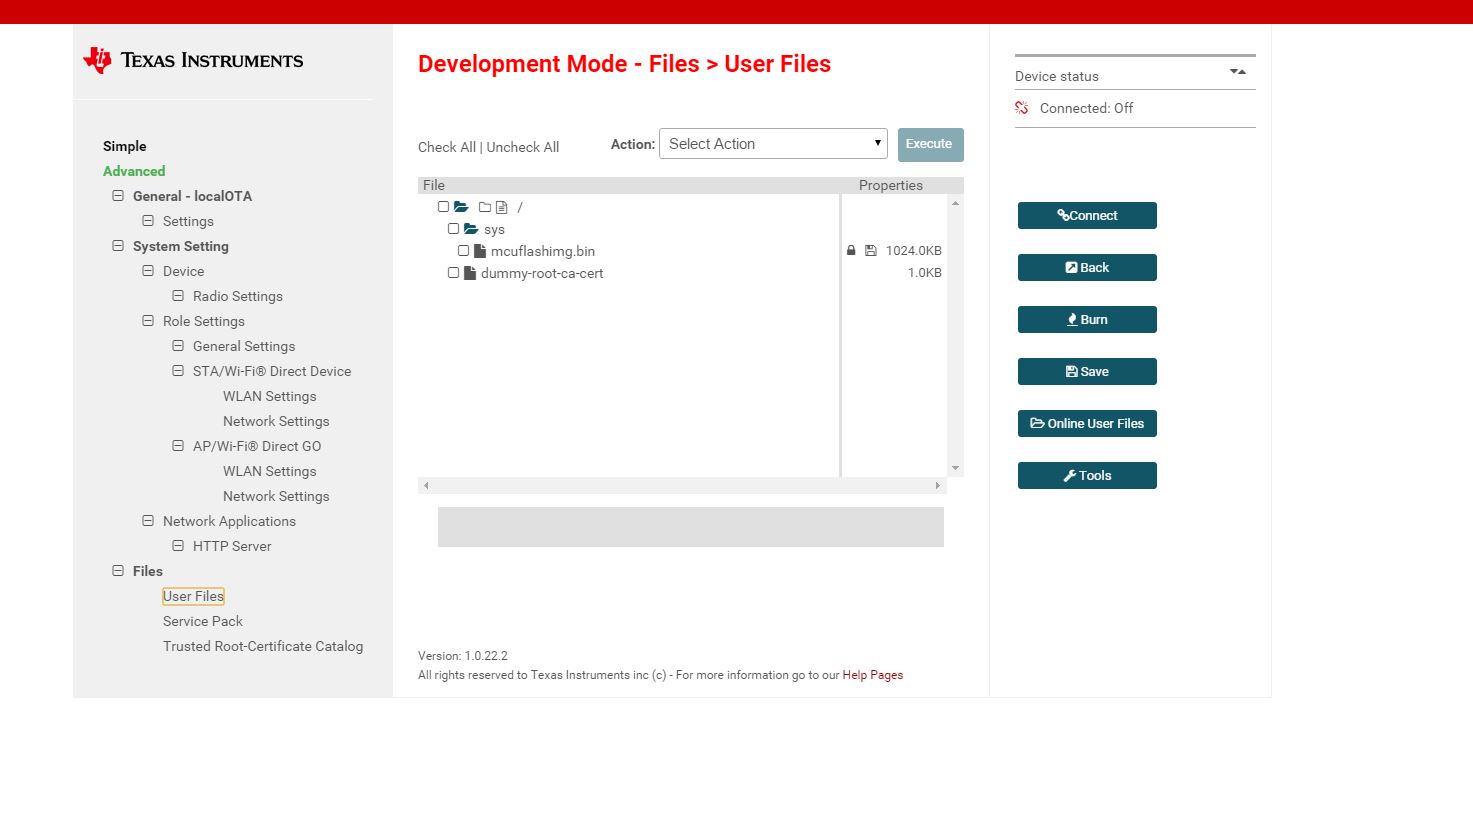1473x825 pixels.
Task: Collapse the AP/Wi-Fi Direct GO node
Action: 178,446
